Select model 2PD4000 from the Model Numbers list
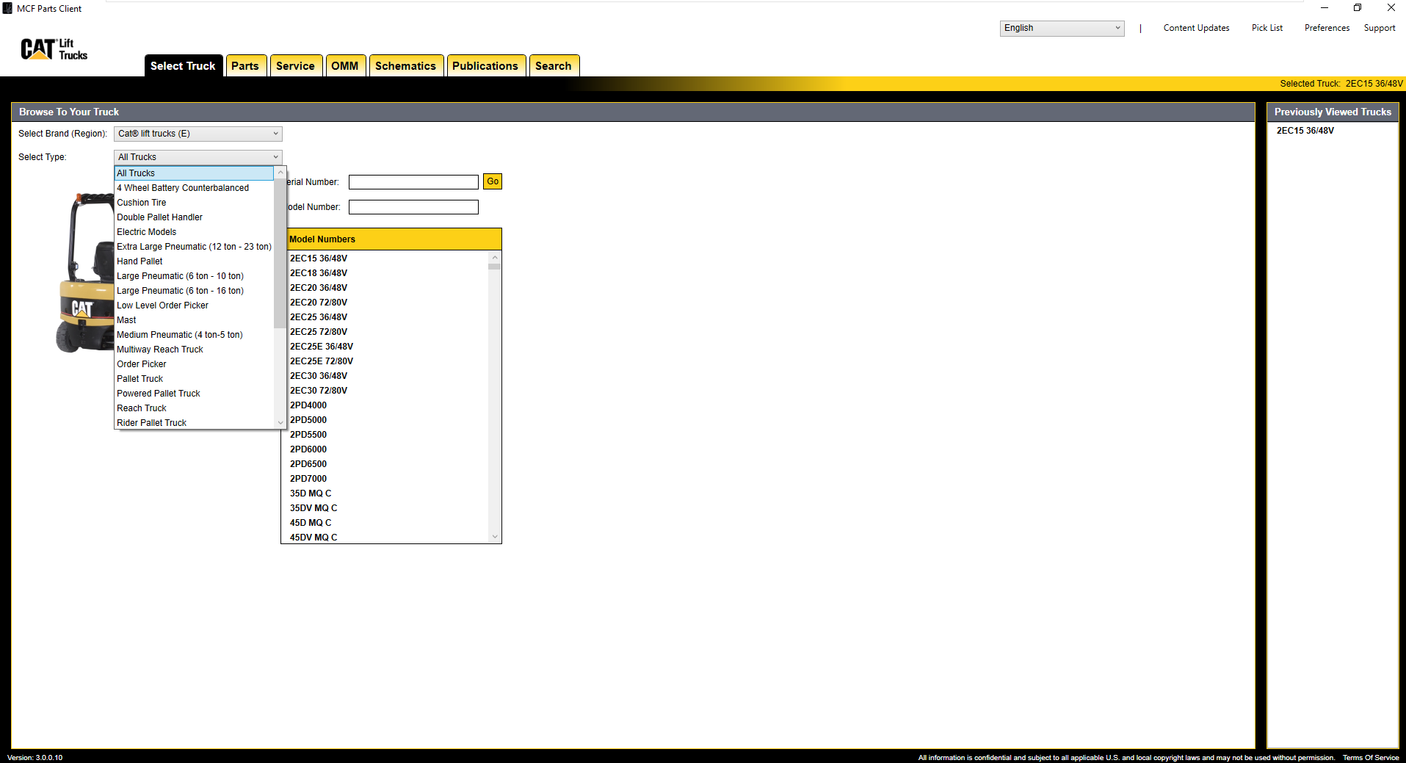The width and height of the screenshot is (1406, 763). pos(307,404)
